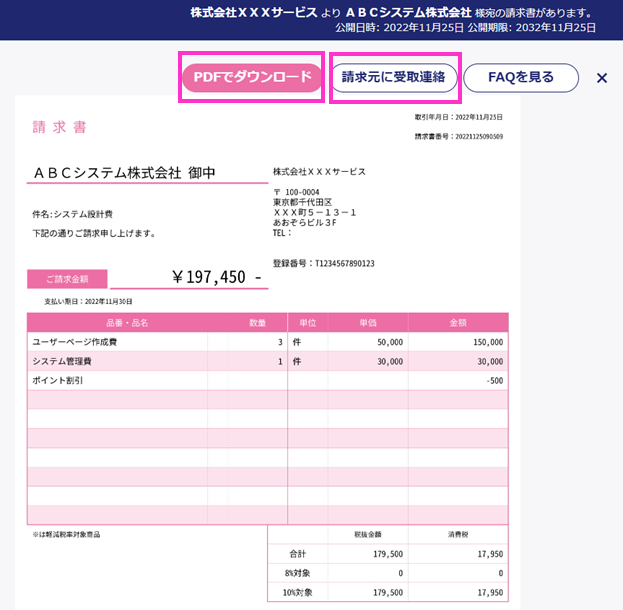Viewport: 623px width, 610px height.
Task: Click the ABCシステム株式会社 御中 recipient name
Action: pyautogui.click(x=124, y=173)
